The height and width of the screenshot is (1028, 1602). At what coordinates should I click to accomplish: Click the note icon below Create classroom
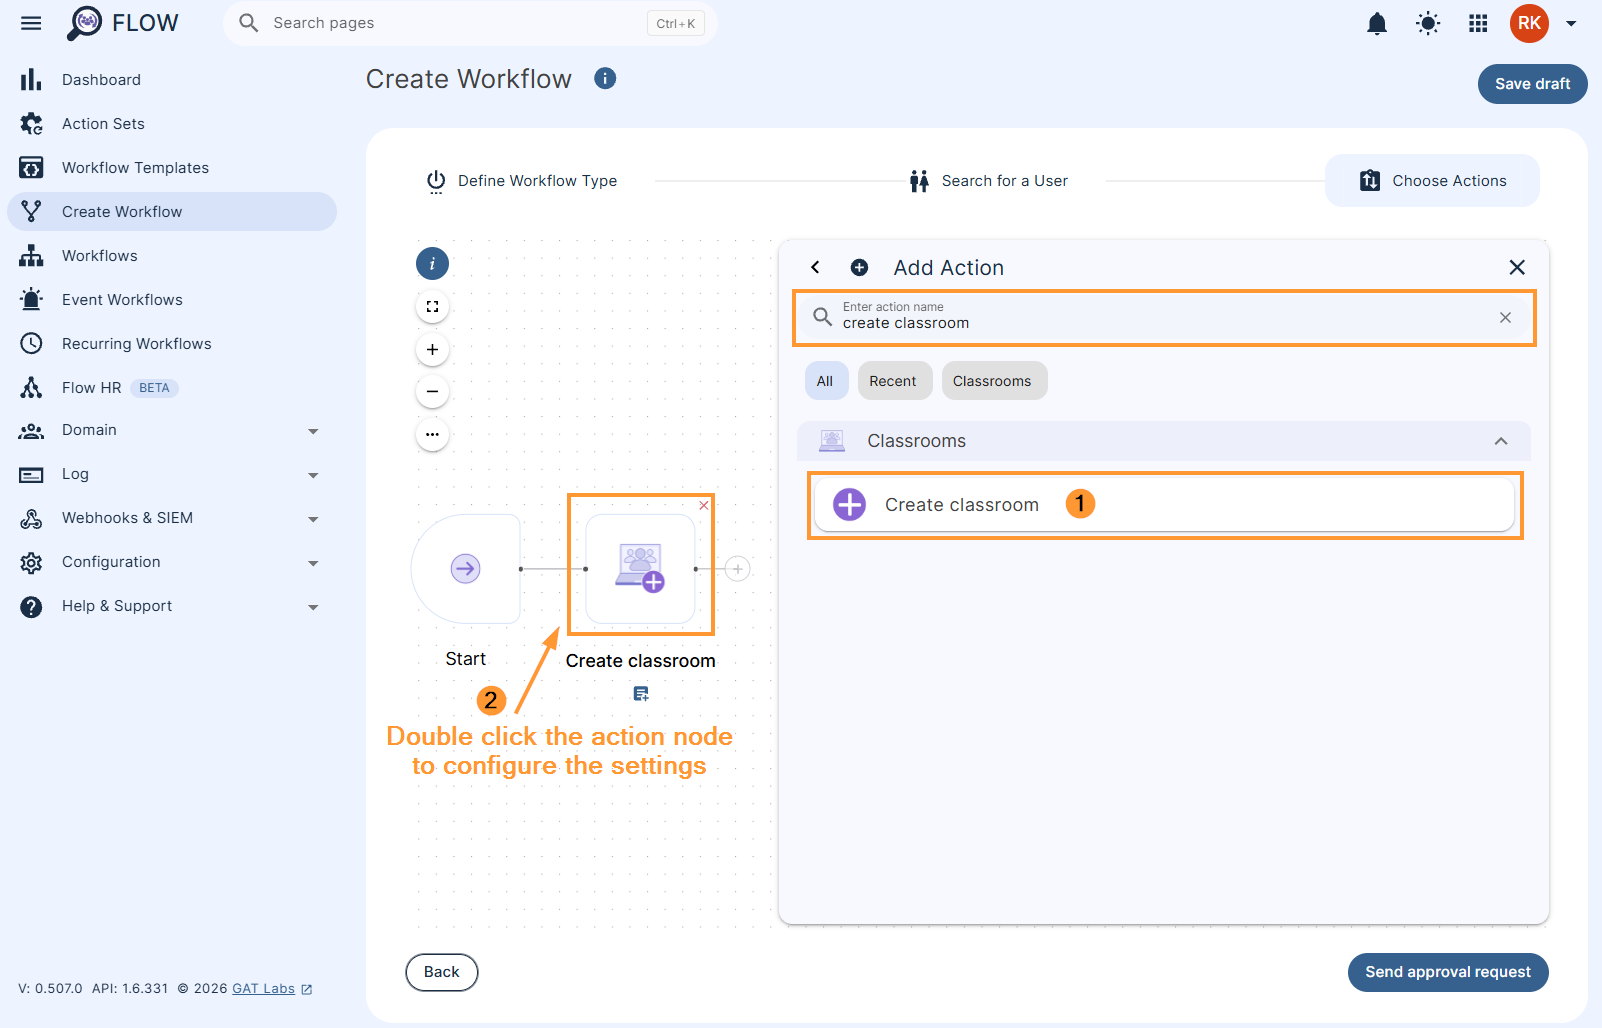tap(641, 694)
